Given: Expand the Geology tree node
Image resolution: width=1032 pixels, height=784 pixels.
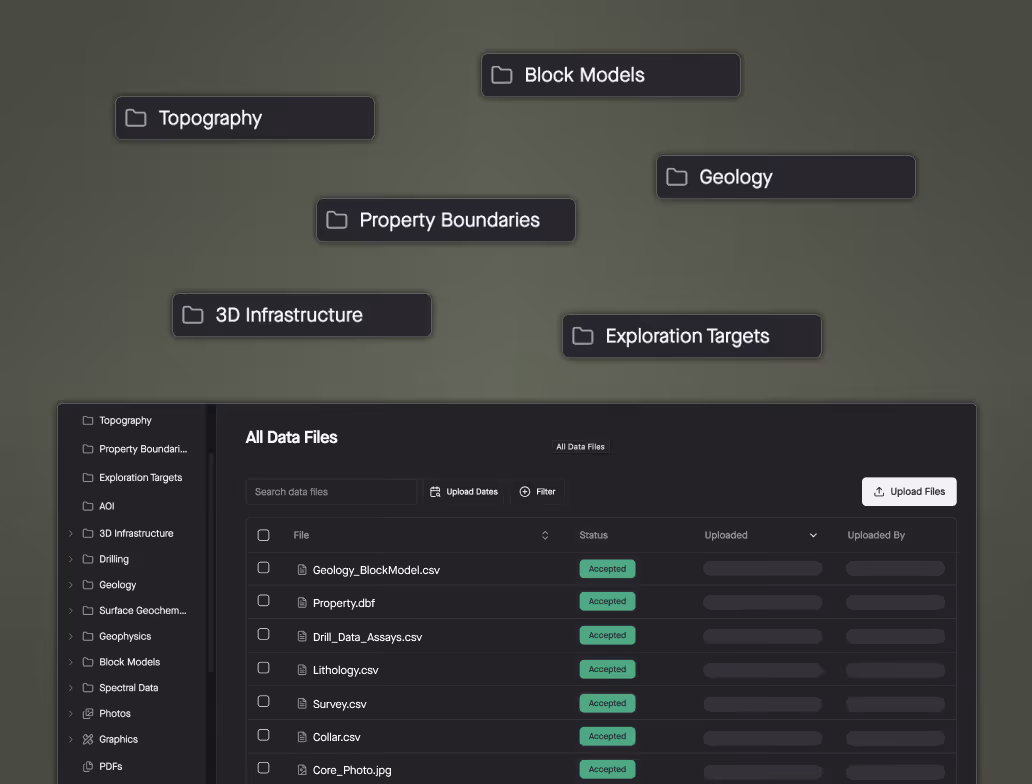Looking at the screenshot, I should pos(70,585).
